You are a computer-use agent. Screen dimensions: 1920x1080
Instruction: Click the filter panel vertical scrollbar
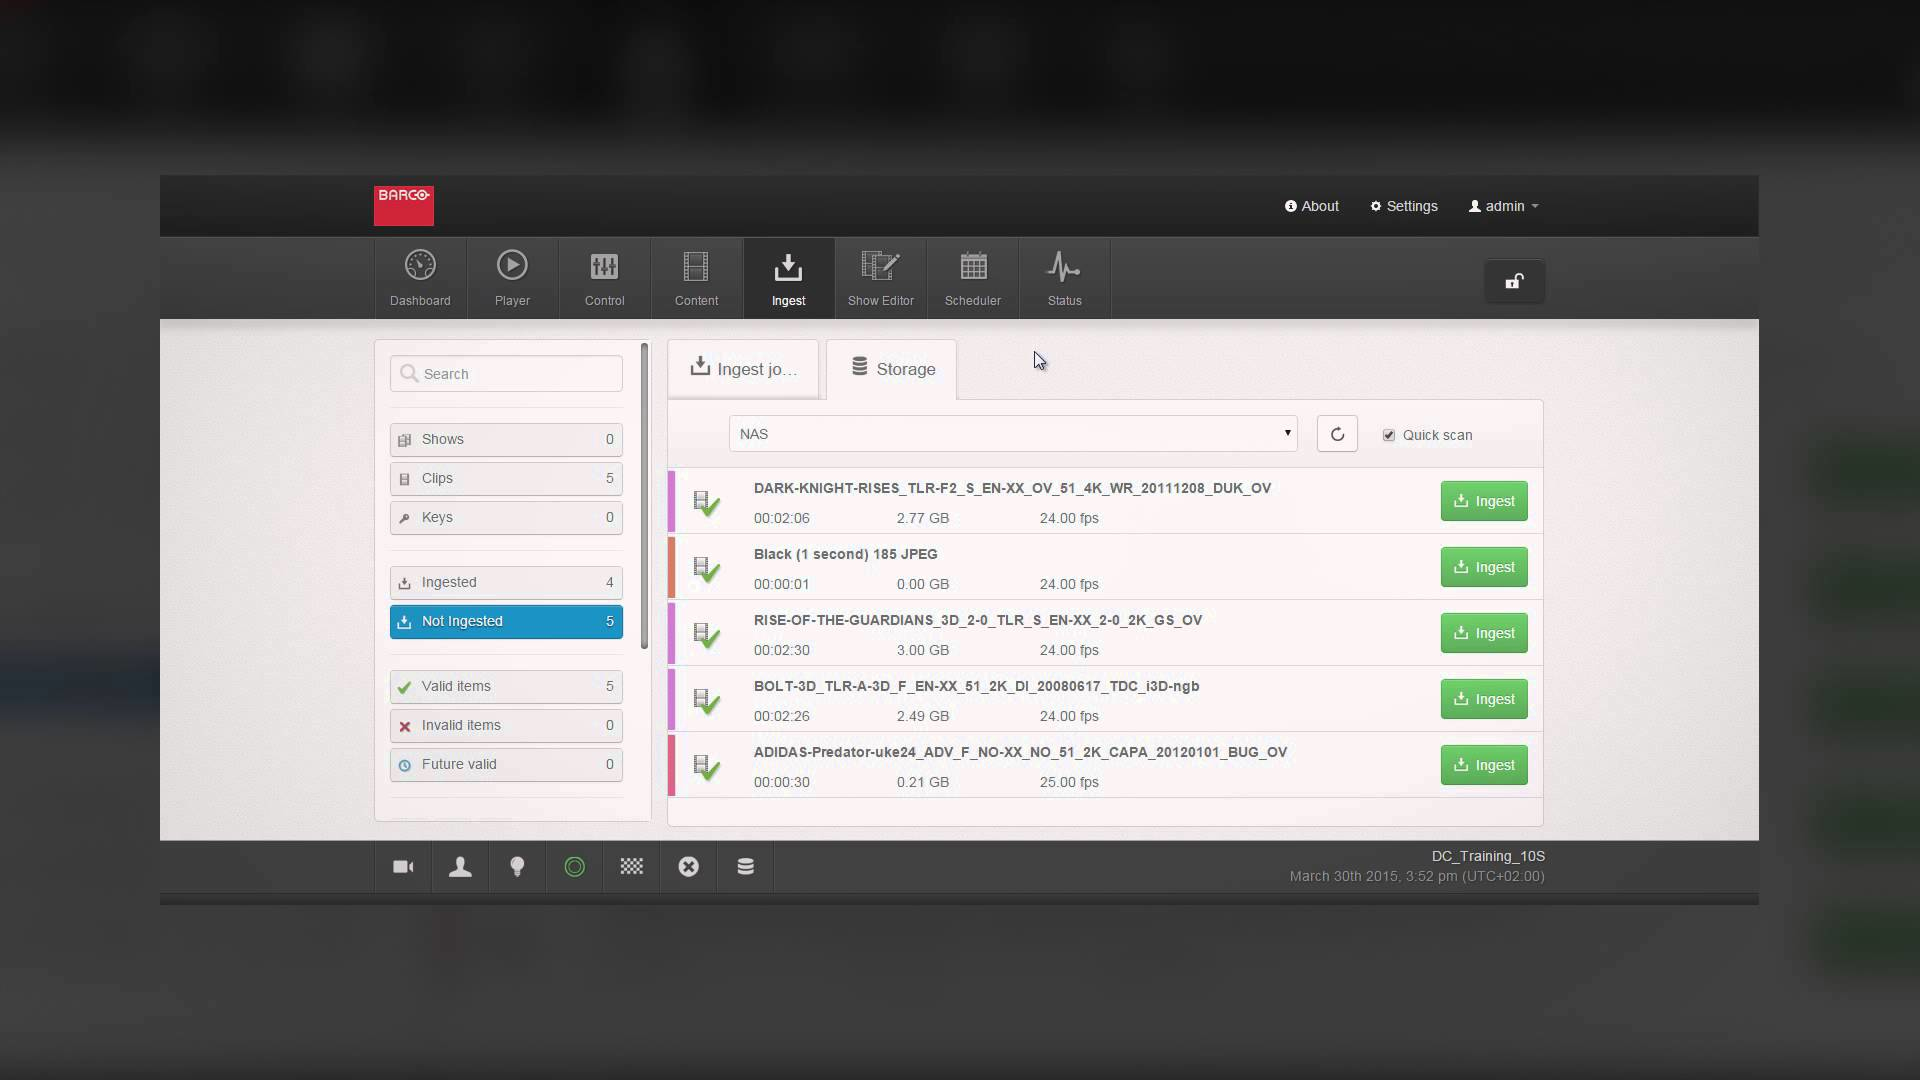(x=645, y=496)
